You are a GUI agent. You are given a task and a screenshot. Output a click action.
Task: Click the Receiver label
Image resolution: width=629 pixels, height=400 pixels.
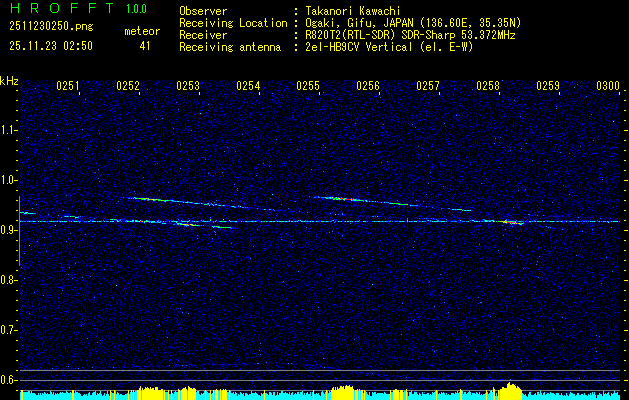(x=203, y=35)
